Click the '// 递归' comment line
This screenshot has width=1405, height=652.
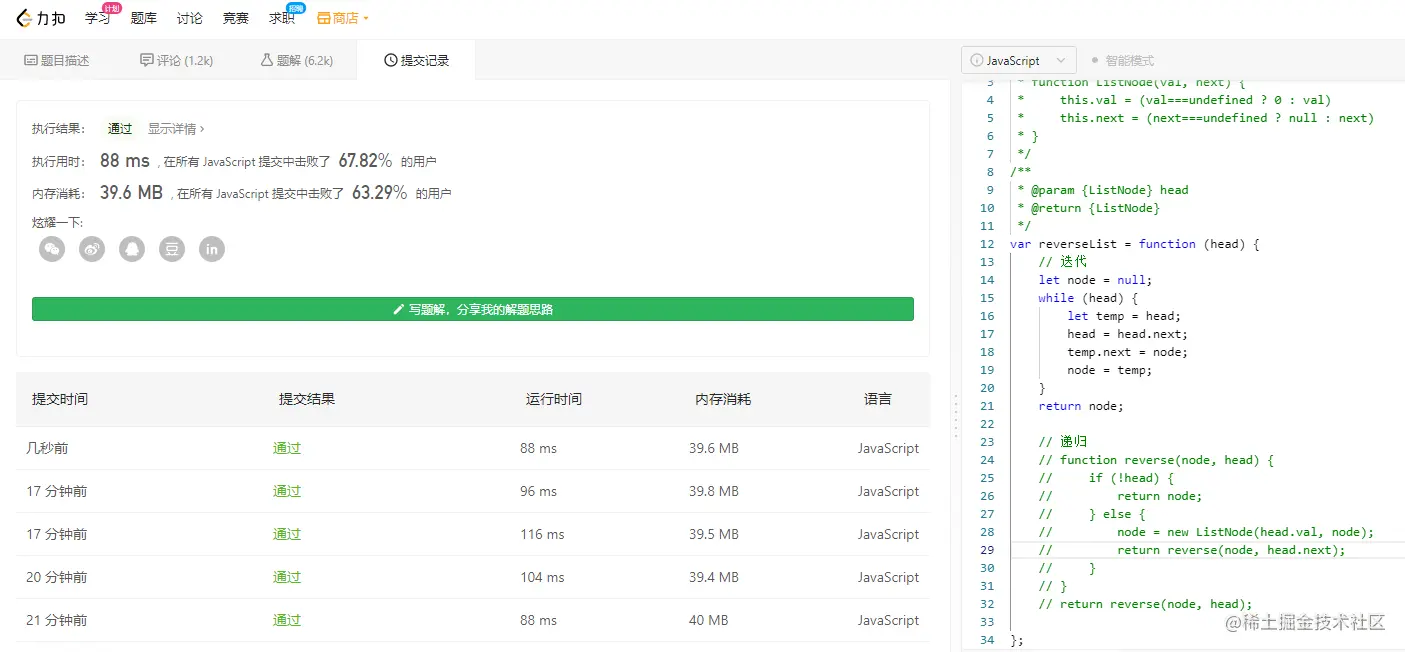pyautogui.click(x=1063, y=442)
